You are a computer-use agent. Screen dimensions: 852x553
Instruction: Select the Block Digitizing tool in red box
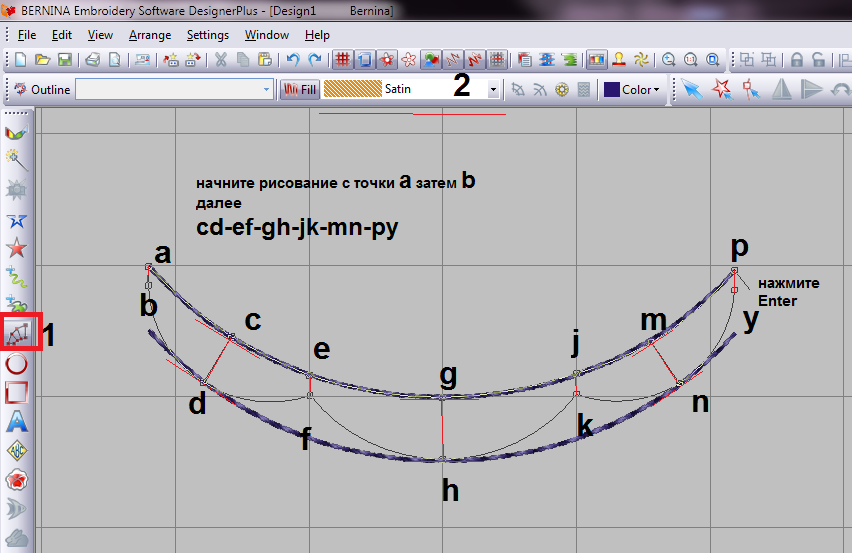pyautogui.click(x=18, y=334)
